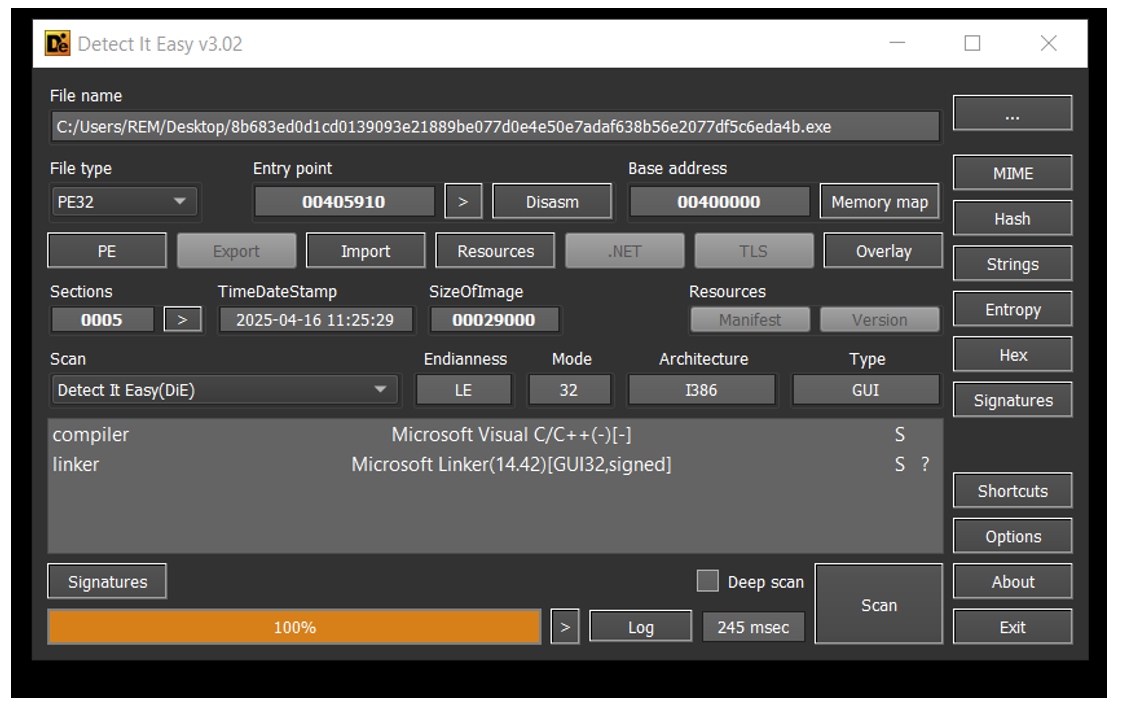Open the Overlay viewer
Viewport: 1129px width, 716px height.
point(883,251)
